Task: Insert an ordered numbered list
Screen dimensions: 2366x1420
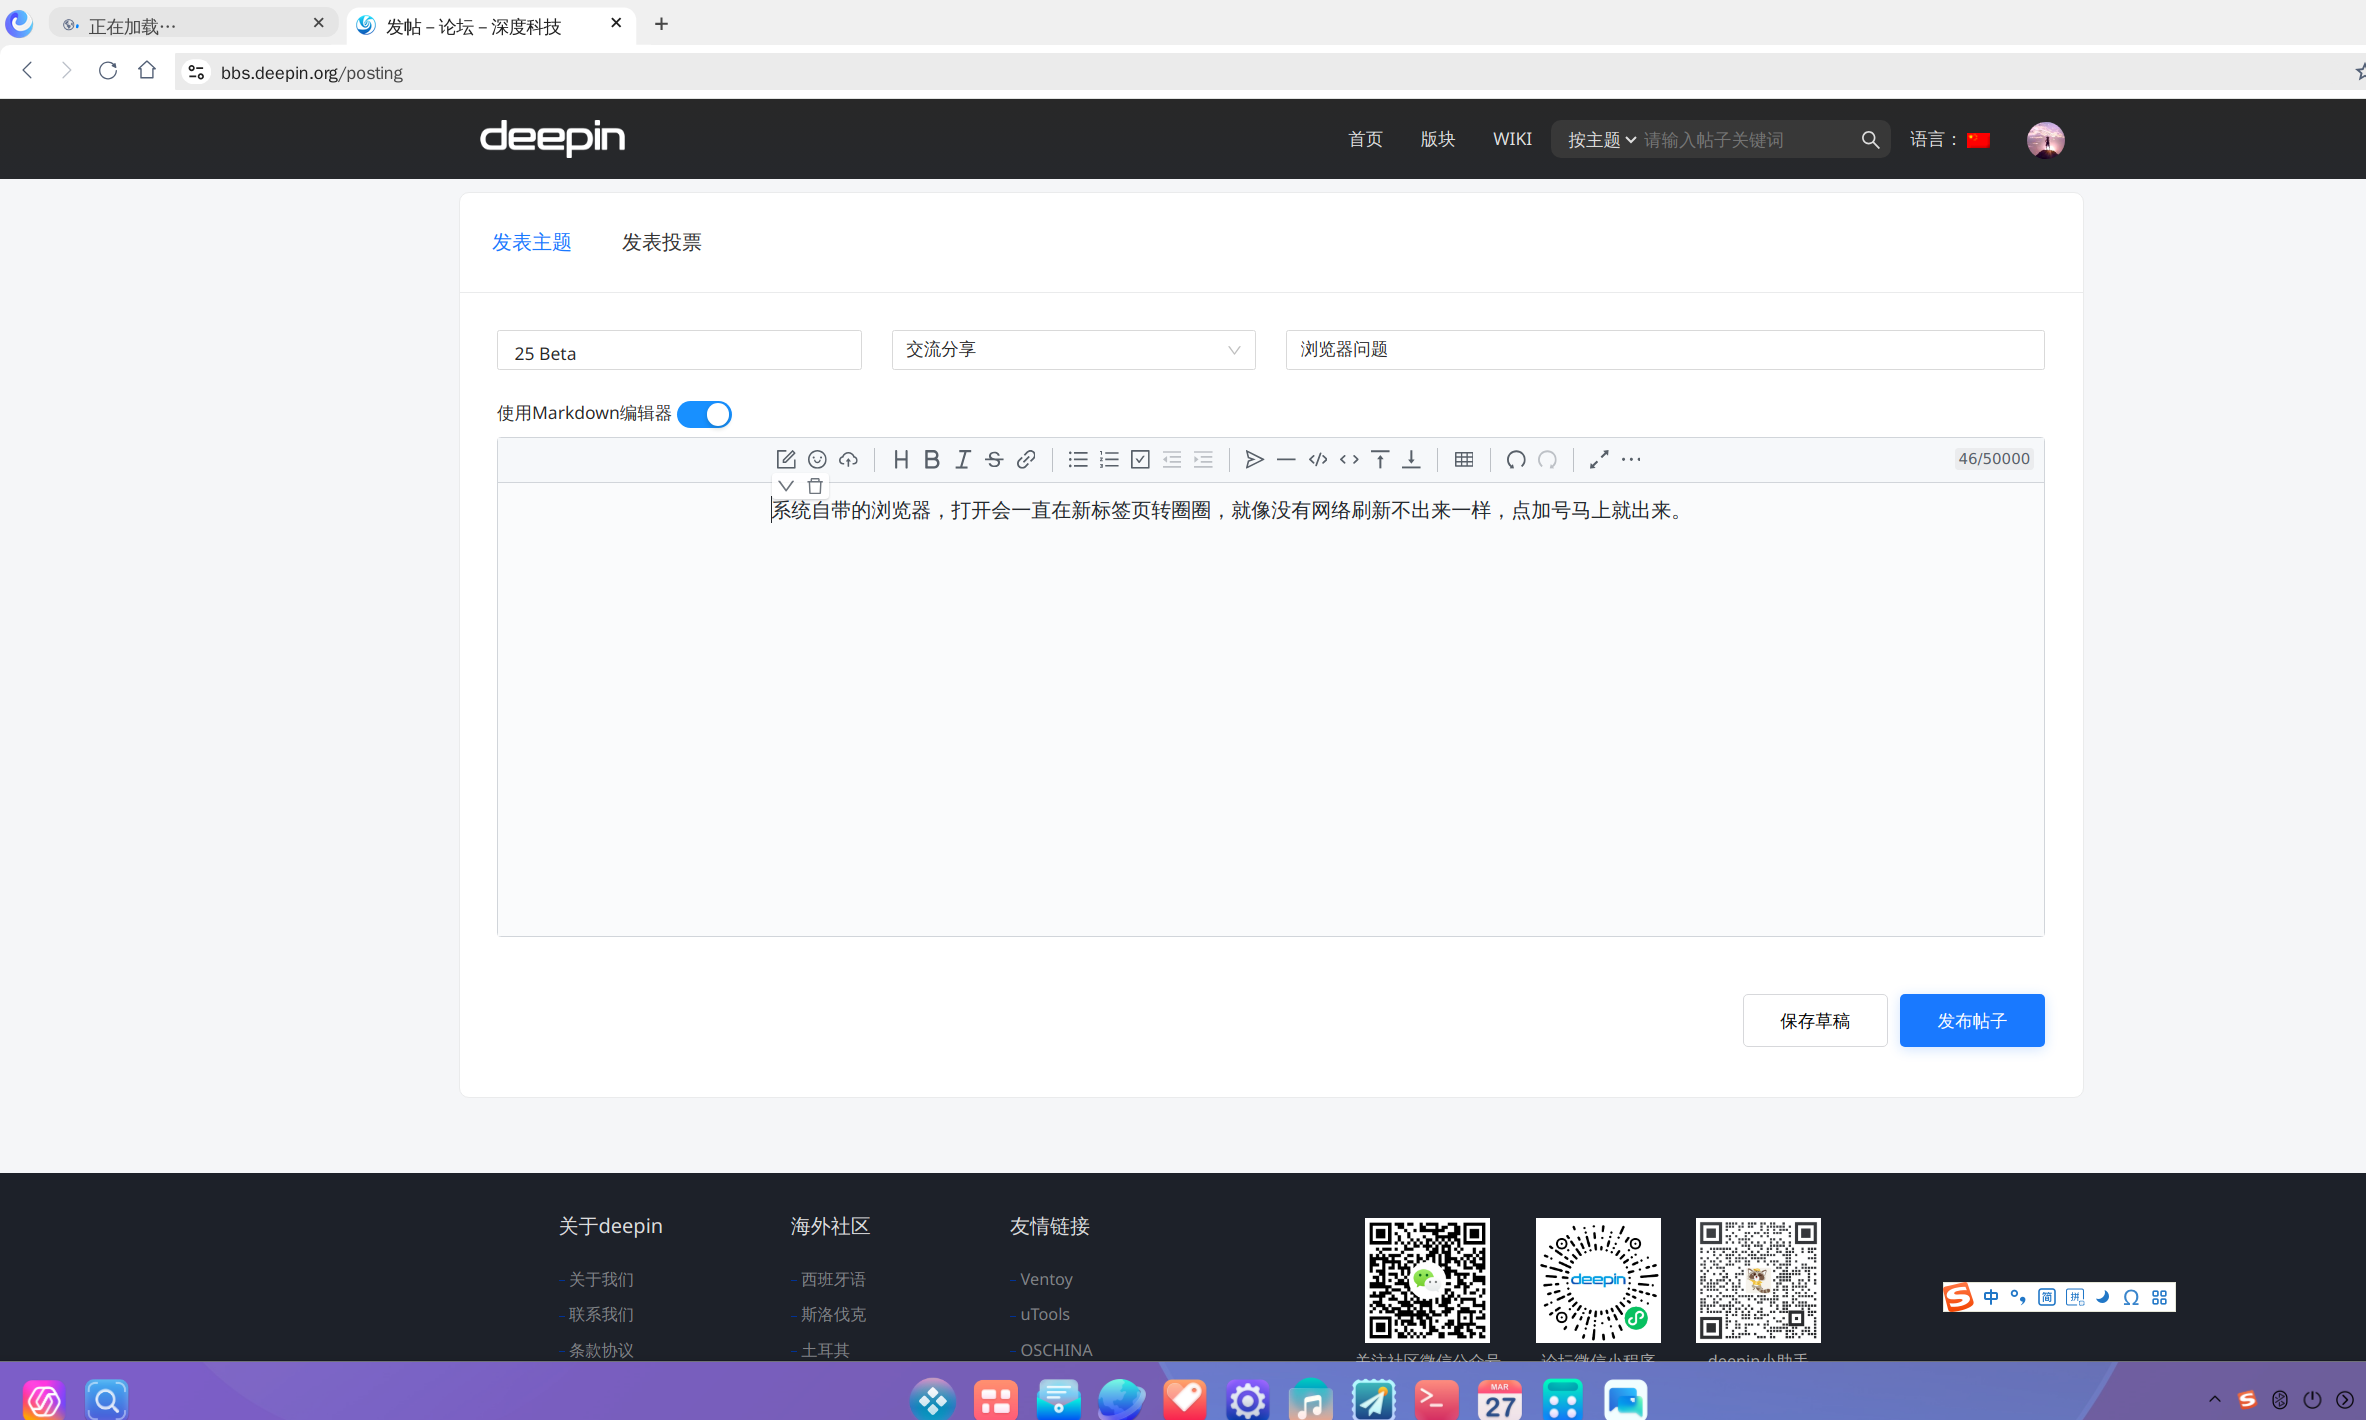Action: (x=1109, y=459)
